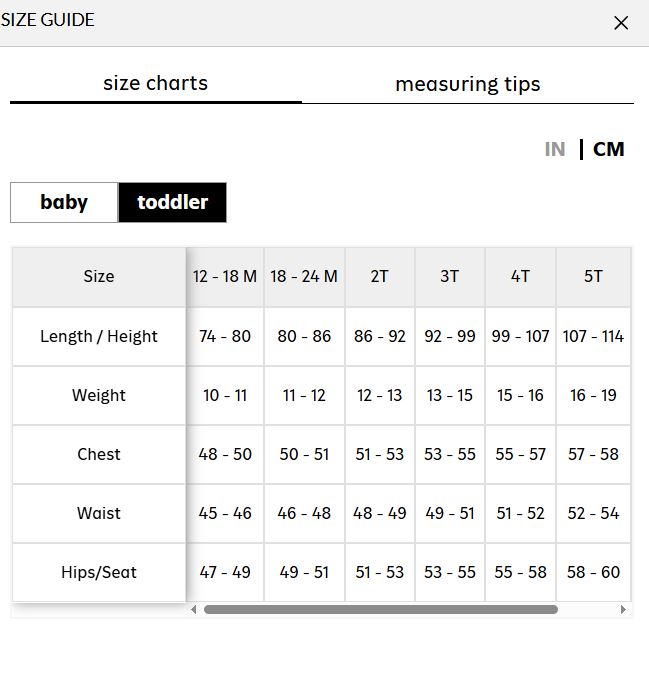Click the 3T waist cell 49 - 51
The height and width of the screenshot is (687, 649).
(x=450, y=513)
